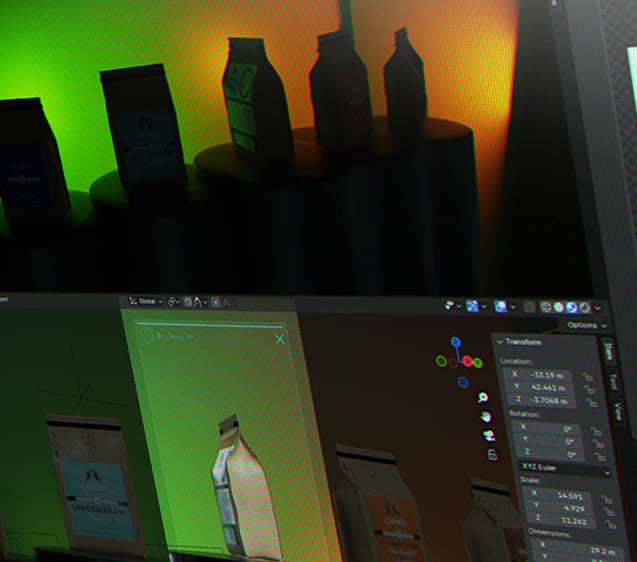Screen dimensions: 637x562
Task: Click the blue Z axis gizmo ball
Action: pyautogui.click(x=456, y=342)
